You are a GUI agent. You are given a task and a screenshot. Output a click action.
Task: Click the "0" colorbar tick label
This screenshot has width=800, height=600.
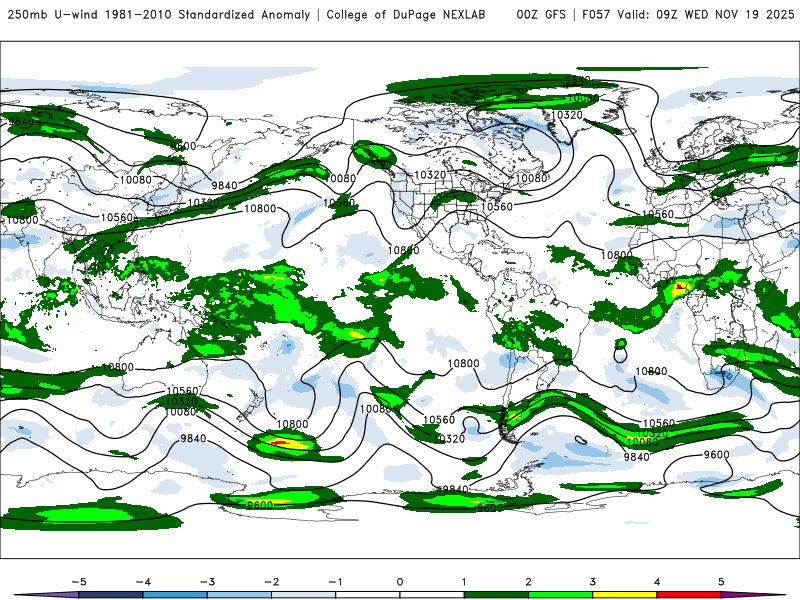(399, 582)
